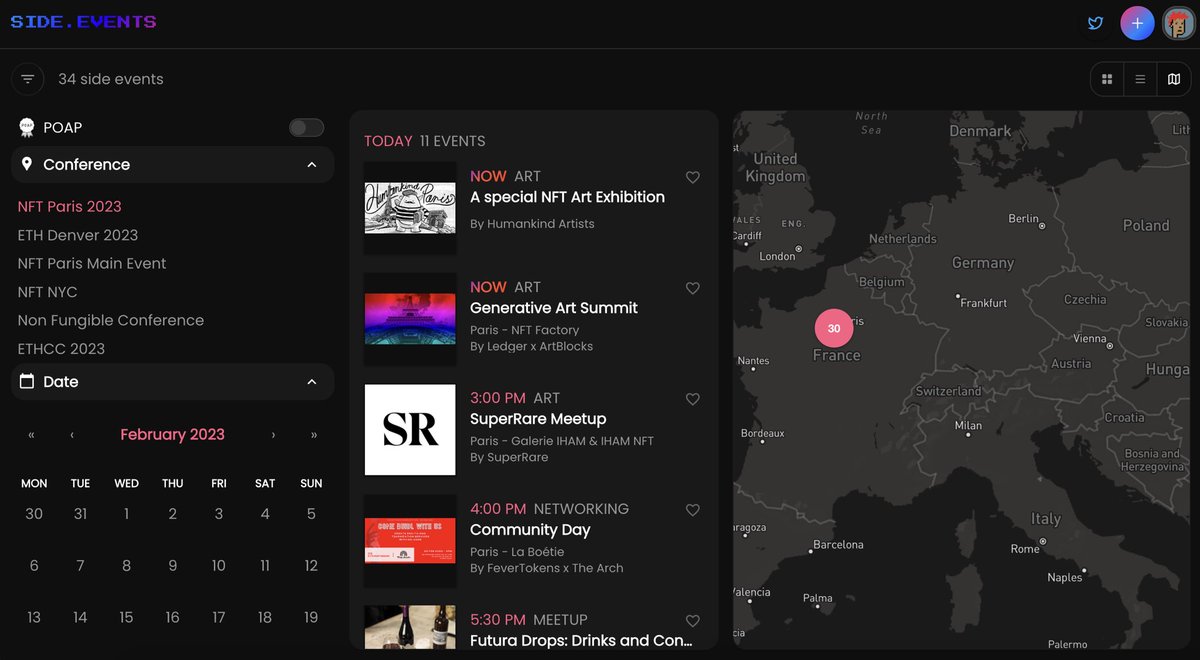Select ETHCC 2023 conference

61,349
